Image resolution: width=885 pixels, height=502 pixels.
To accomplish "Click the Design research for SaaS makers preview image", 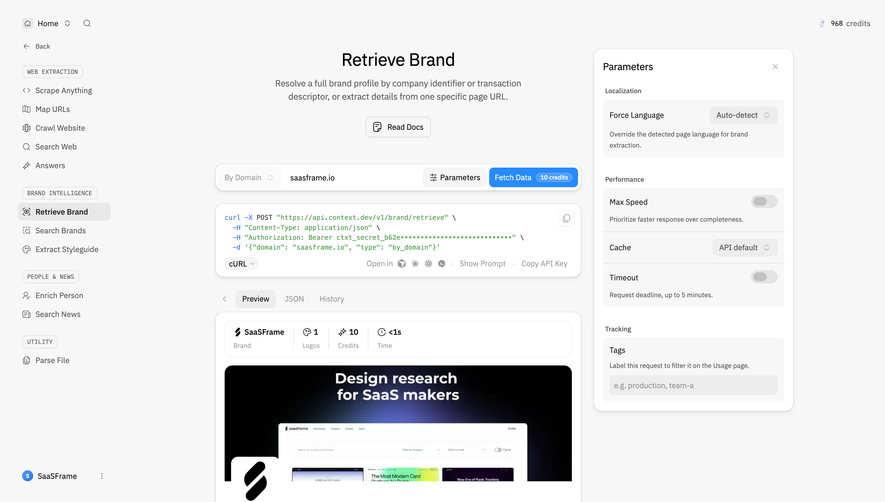I will point(398,424).
